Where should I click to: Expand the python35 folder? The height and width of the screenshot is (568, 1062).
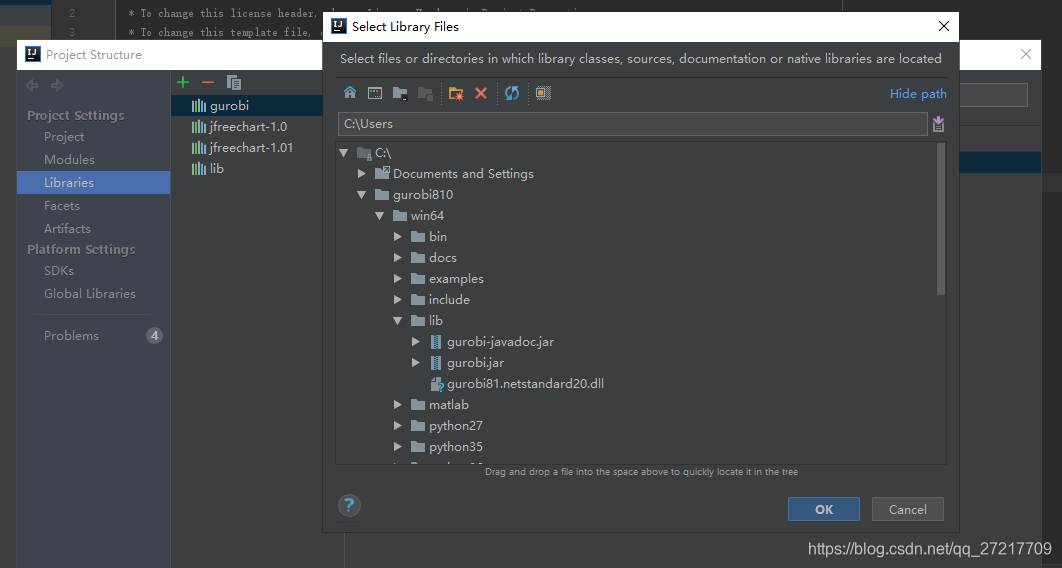point(398,447)
